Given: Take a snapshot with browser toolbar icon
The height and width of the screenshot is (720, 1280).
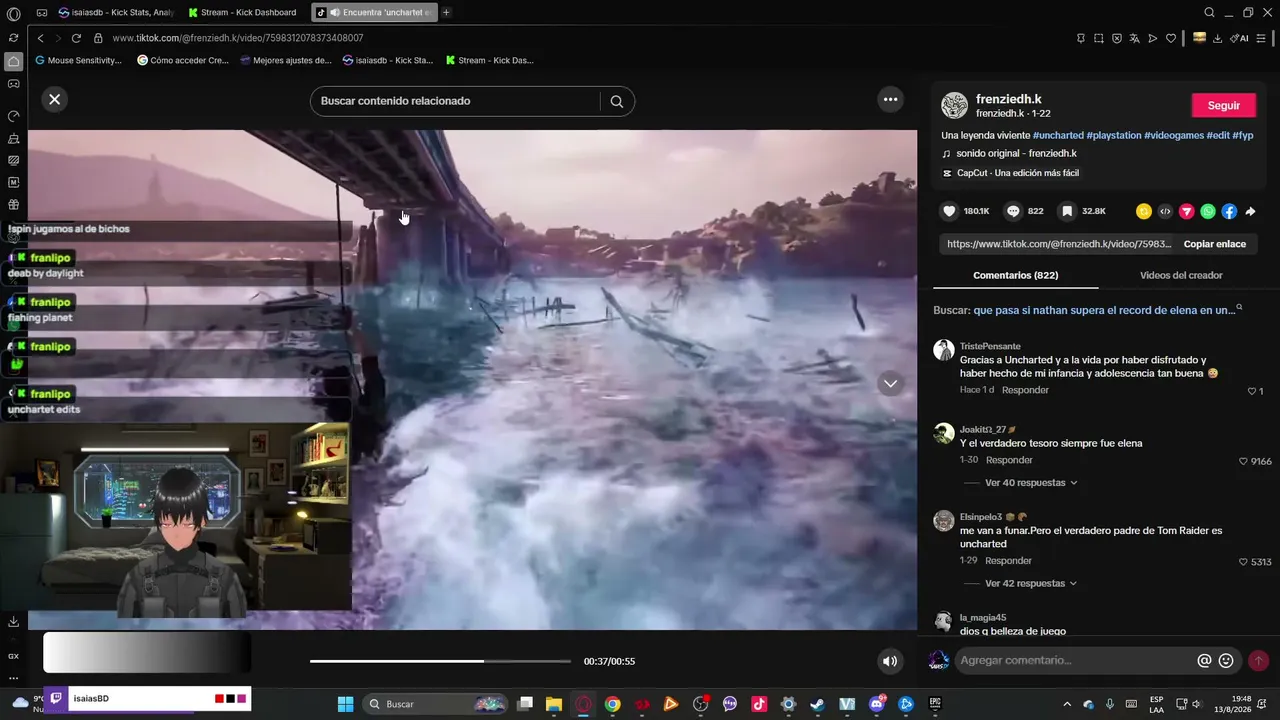Looking at the screenshot, I should [1099, 38].
